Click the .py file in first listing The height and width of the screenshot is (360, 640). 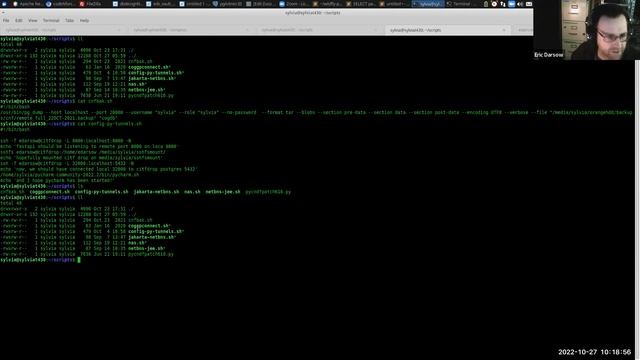coord(151,96)
